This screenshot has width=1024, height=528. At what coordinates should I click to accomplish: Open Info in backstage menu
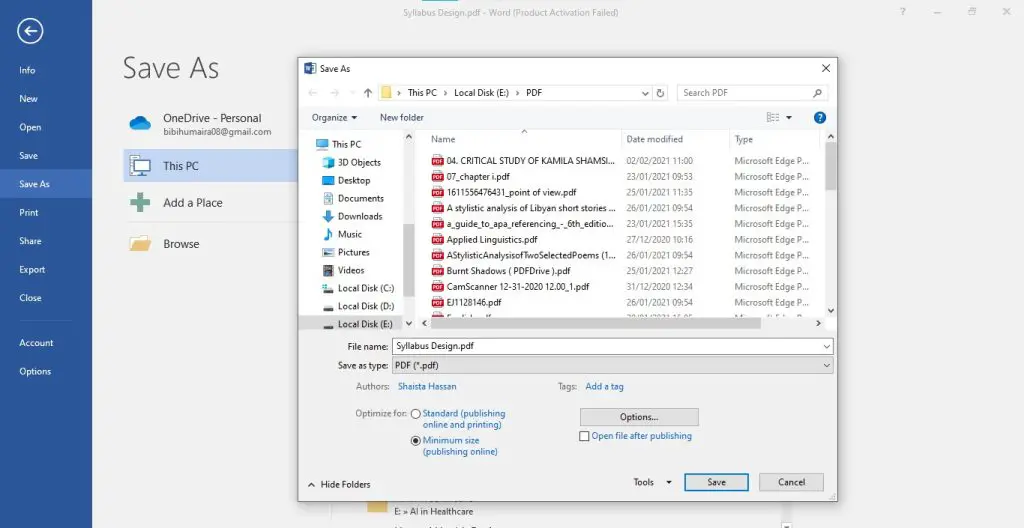[27, 71]
